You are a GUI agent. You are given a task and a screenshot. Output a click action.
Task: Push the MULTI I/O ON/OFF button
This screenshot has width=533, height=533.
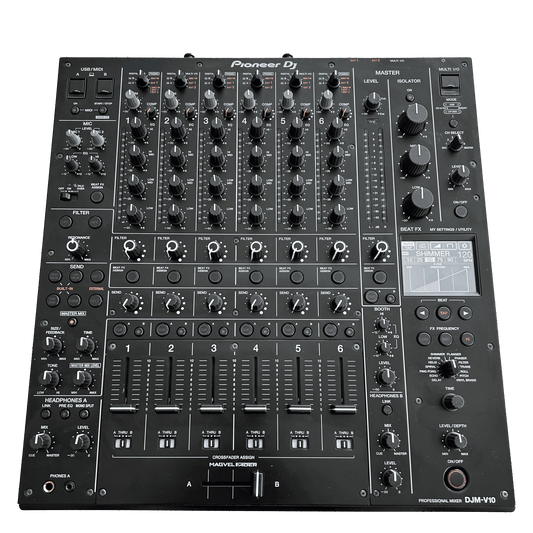461,211
